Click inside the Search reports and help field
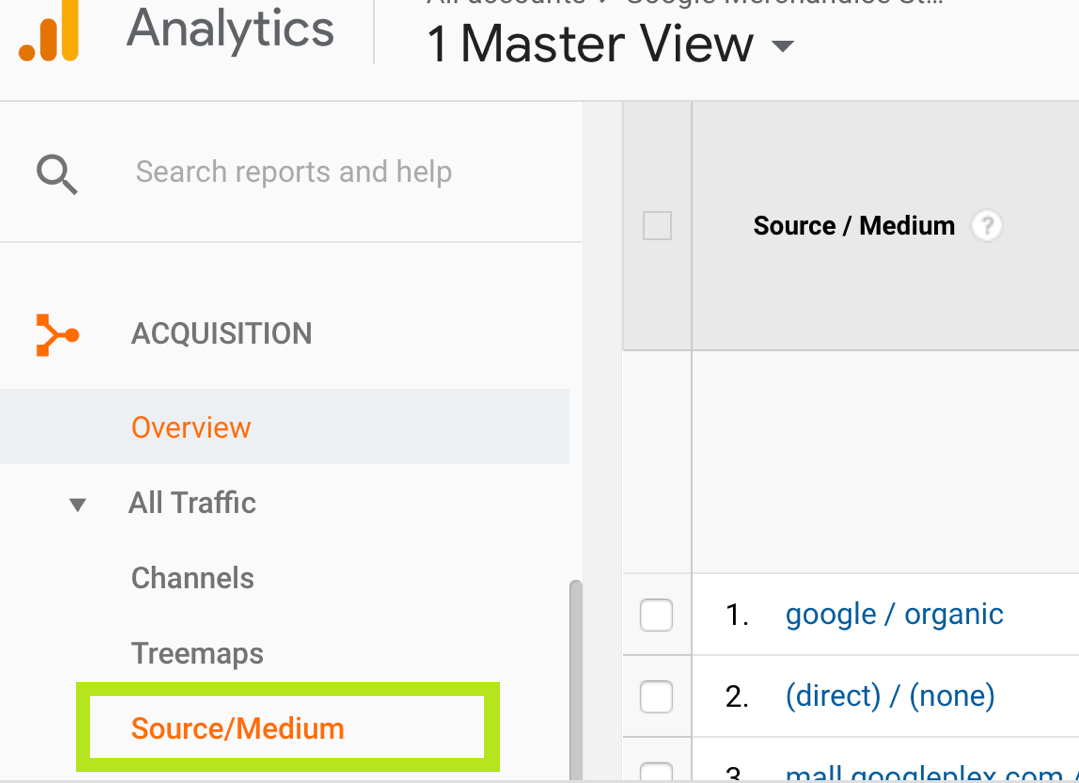 click(293, 172)
